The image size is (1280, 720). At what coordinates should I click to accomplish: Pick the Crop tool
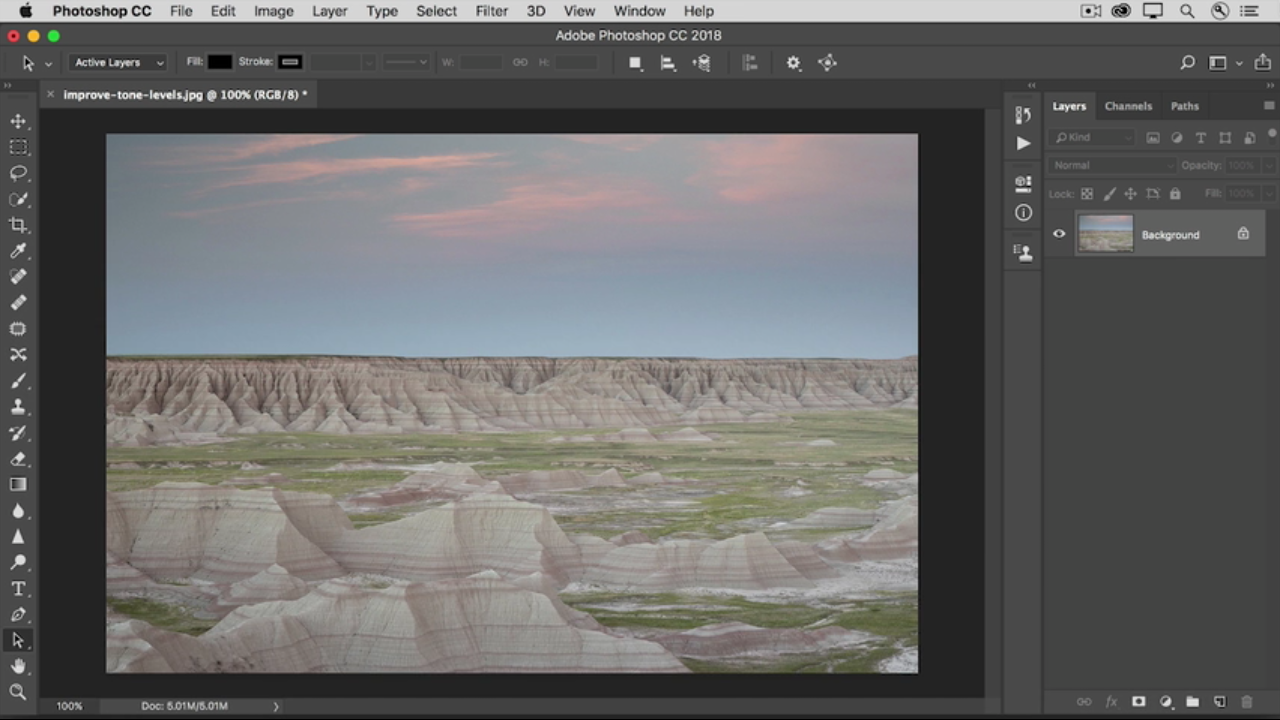[x=18, y=225]
